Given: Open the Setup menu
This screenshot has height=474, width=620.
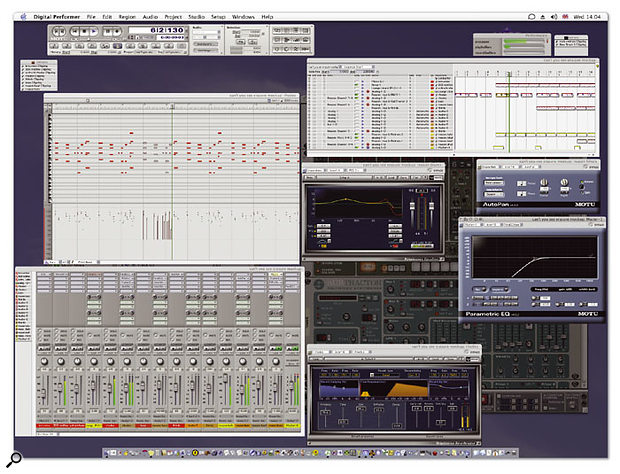Looking at the screenshot, I should click(x=218, y=17).
